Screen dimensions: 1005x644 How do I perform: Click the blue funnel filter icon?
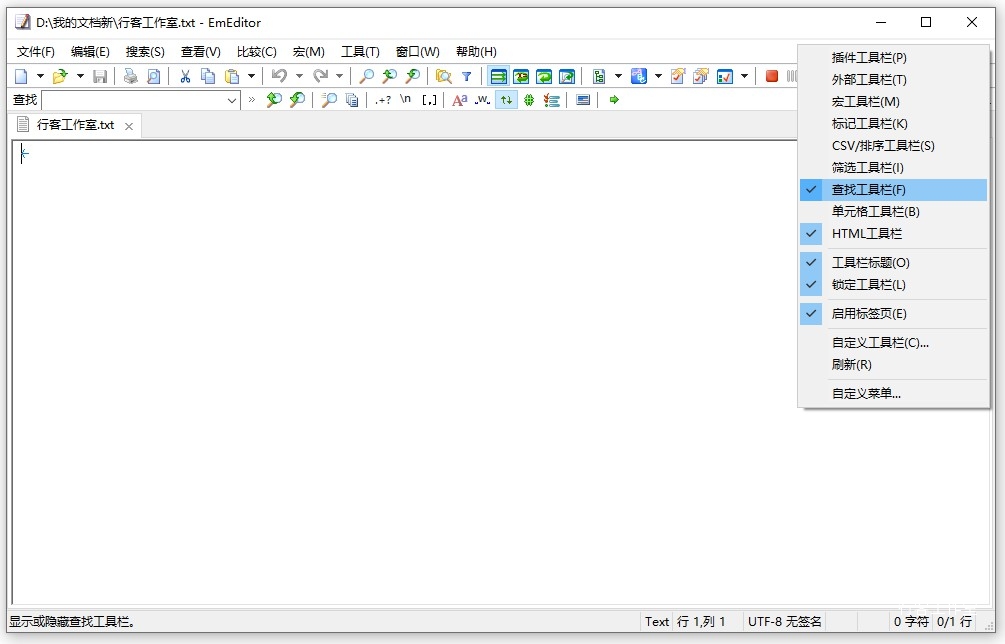point(467,77)
